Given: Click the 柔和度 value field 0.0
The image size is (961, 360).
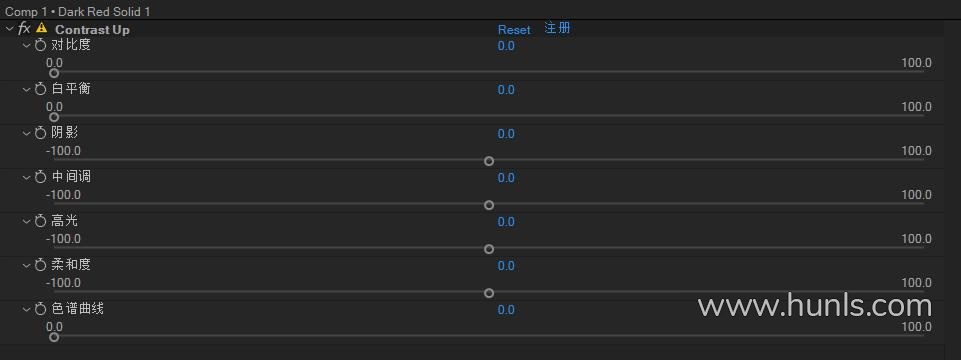Looking at the screenshot, I should tap(506, 266).
